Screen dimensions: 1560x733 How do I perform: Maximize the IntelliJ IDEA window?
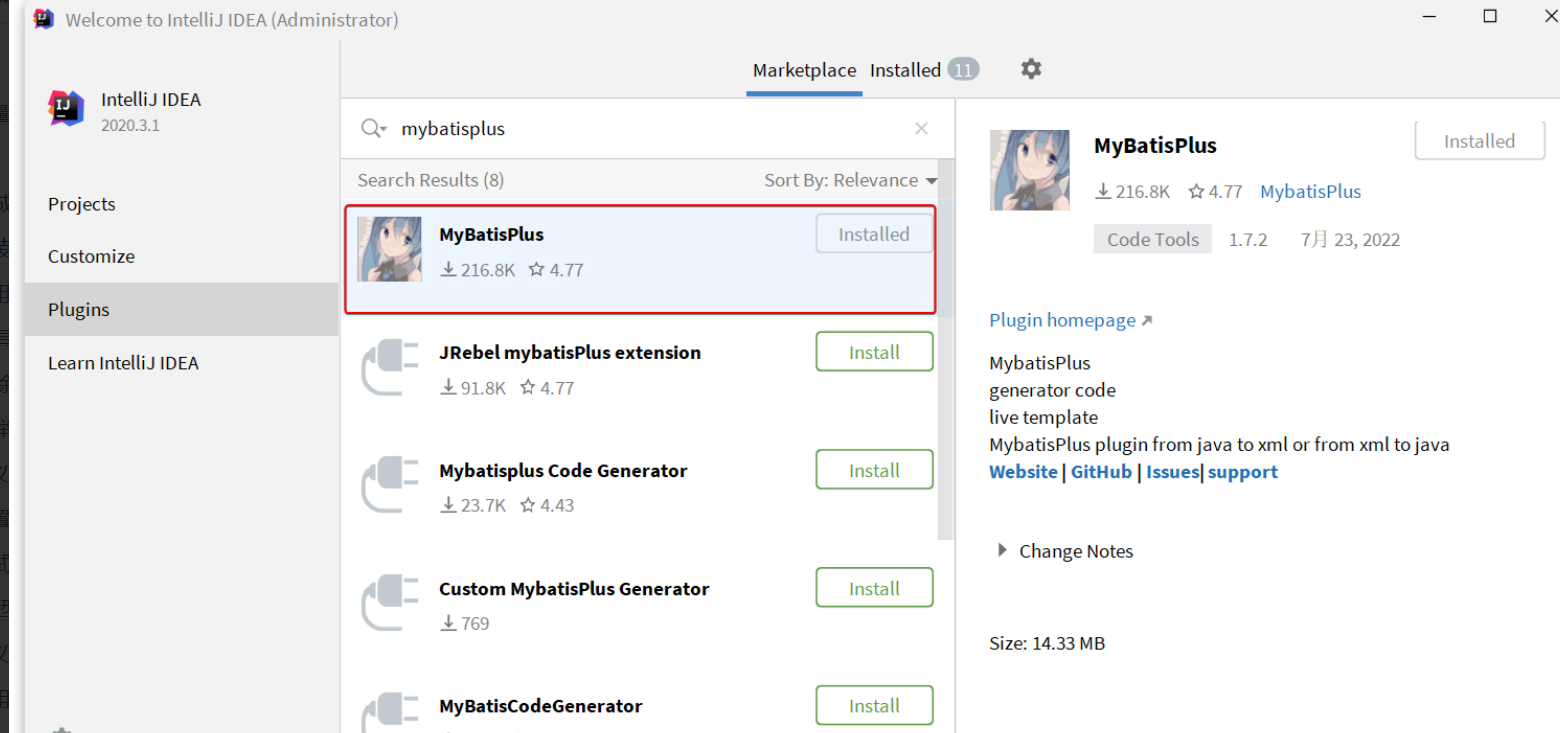point(1490,16)
